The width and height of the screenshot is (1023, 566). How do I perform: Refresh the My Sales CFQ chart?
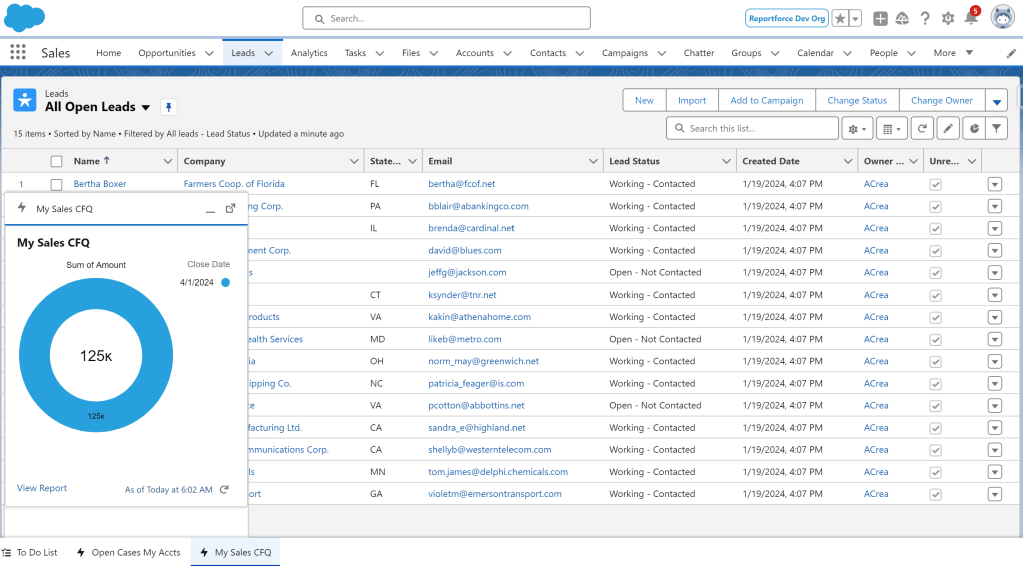pyautogui.click(x=224, y=489)
